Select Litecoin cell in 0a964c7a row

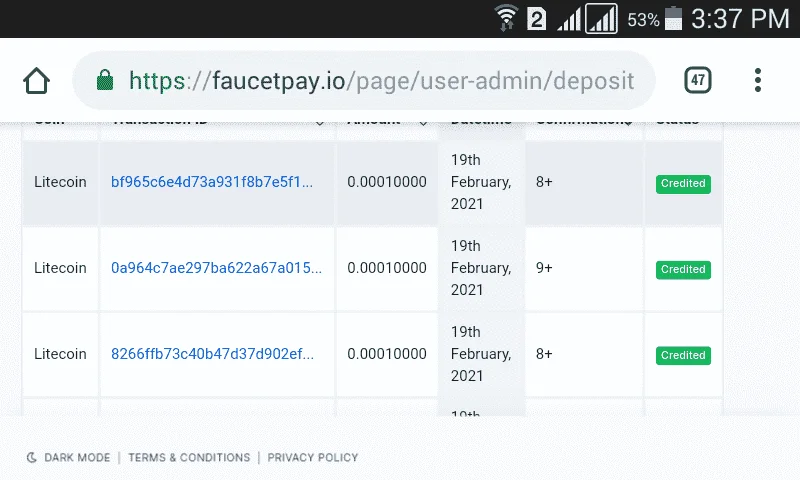tap(60, 268)
